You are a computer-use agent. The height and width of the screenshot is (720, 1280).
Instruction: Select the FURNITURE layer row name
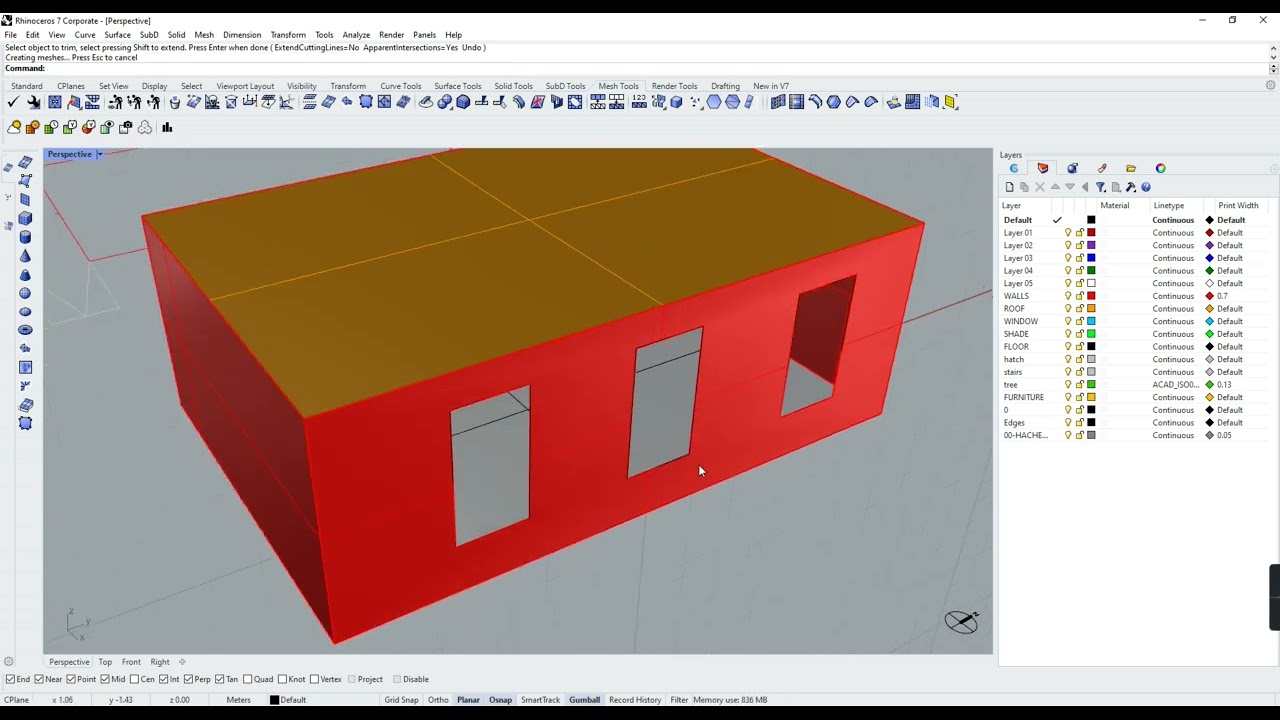tap(1024, 397)
